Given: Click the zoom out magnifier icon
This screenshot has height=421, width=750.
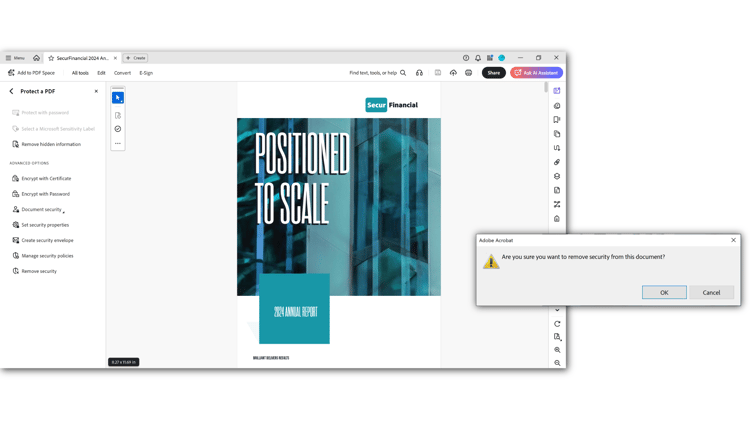Looking at the screenshot, I should point(557,363).
